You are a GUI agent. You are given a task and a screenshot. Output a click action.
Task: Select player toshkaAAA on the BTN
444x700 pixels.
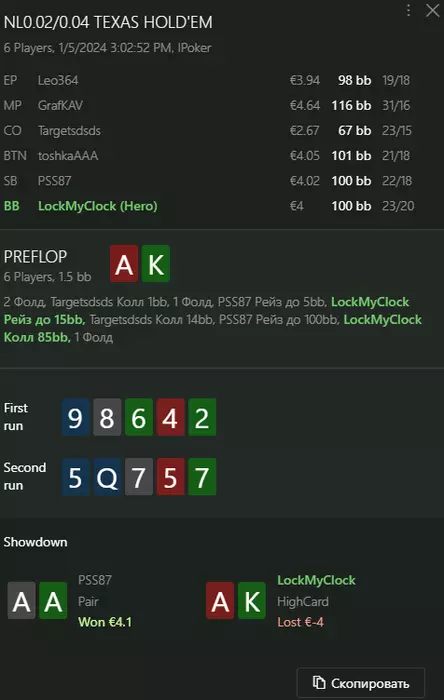click(68, 156)
